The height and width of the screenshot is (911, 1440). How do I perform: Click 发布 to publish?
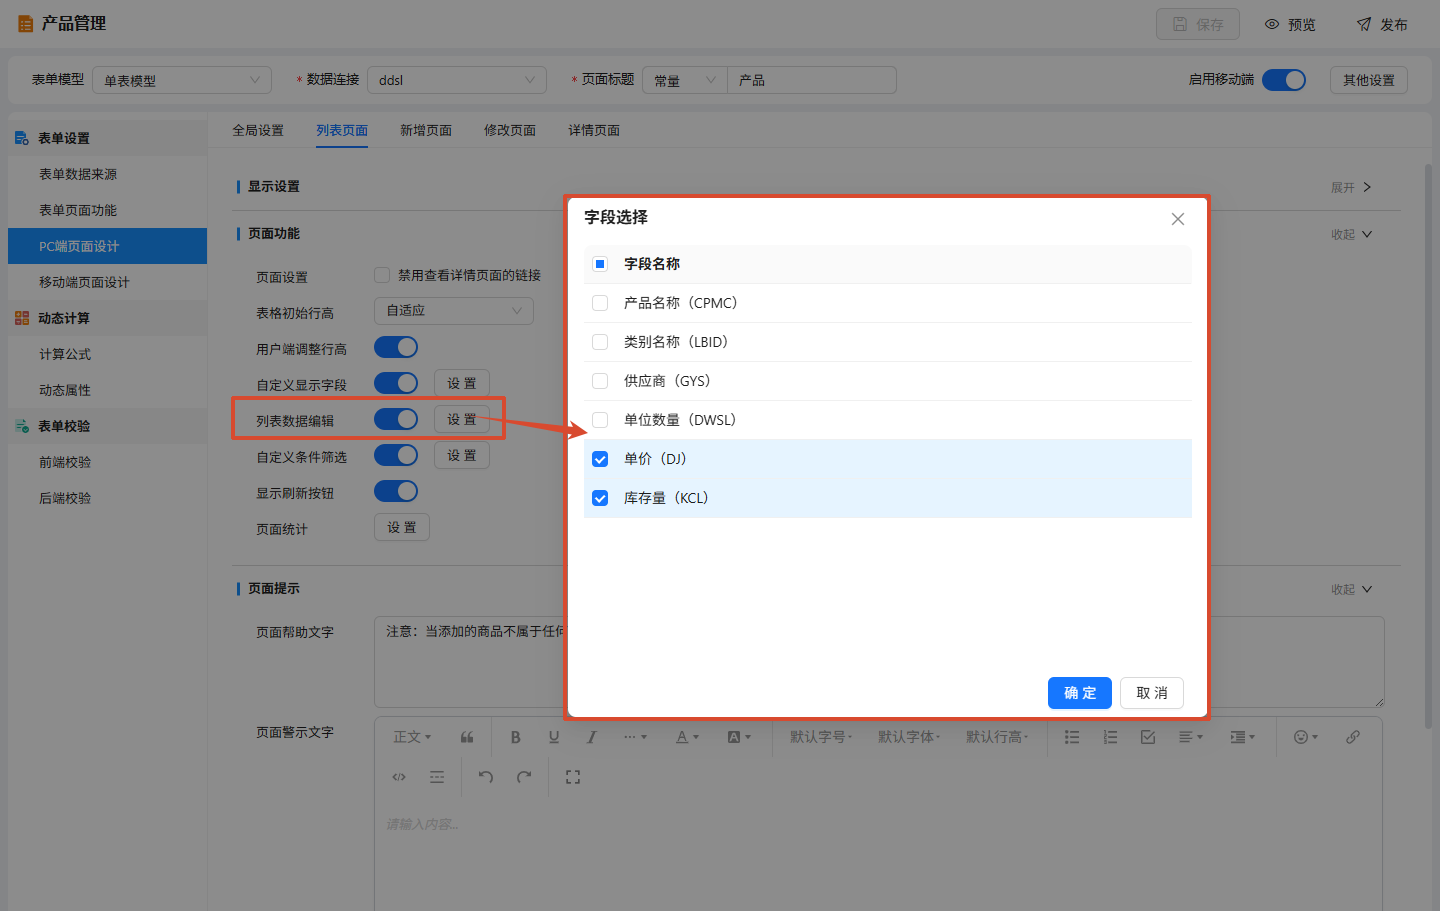click(1382, 24)
